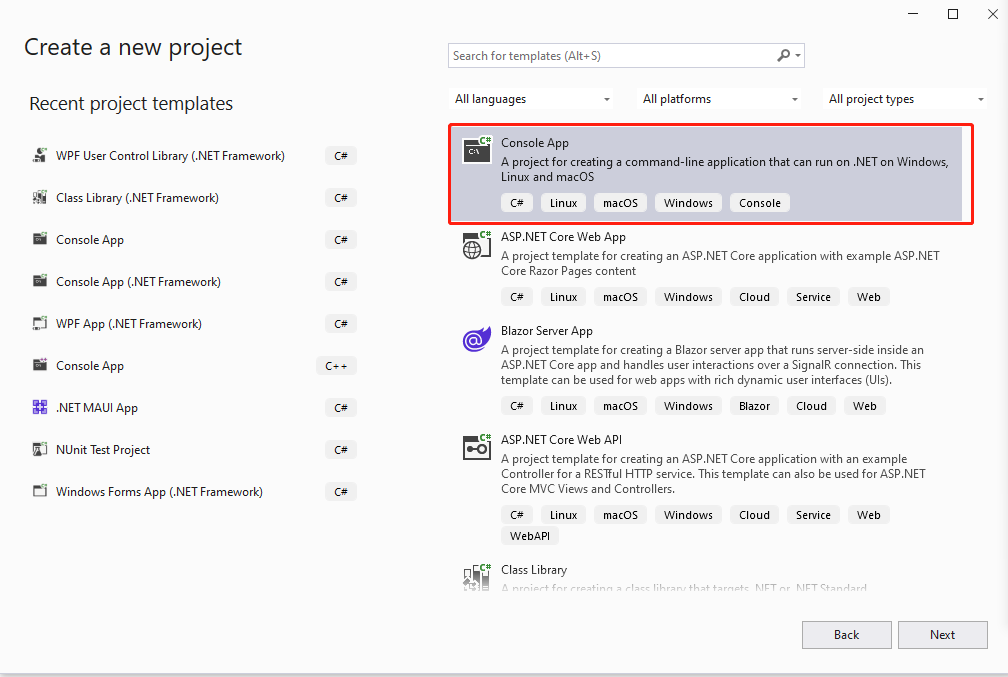Click the "WebAPI" tag under ASP.NET Core Web API
1008x677 pixels.
(530, 536)
